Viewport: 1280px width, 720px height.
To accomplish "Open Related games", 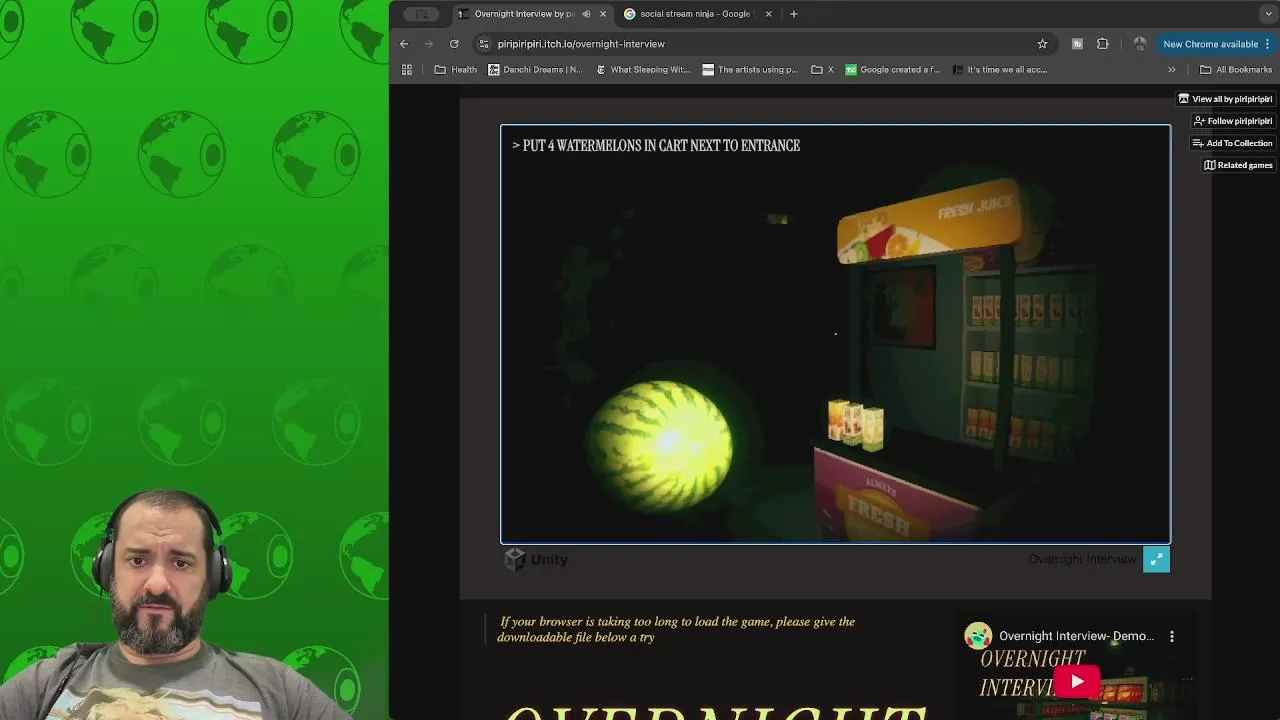I will coord(1238,165).
